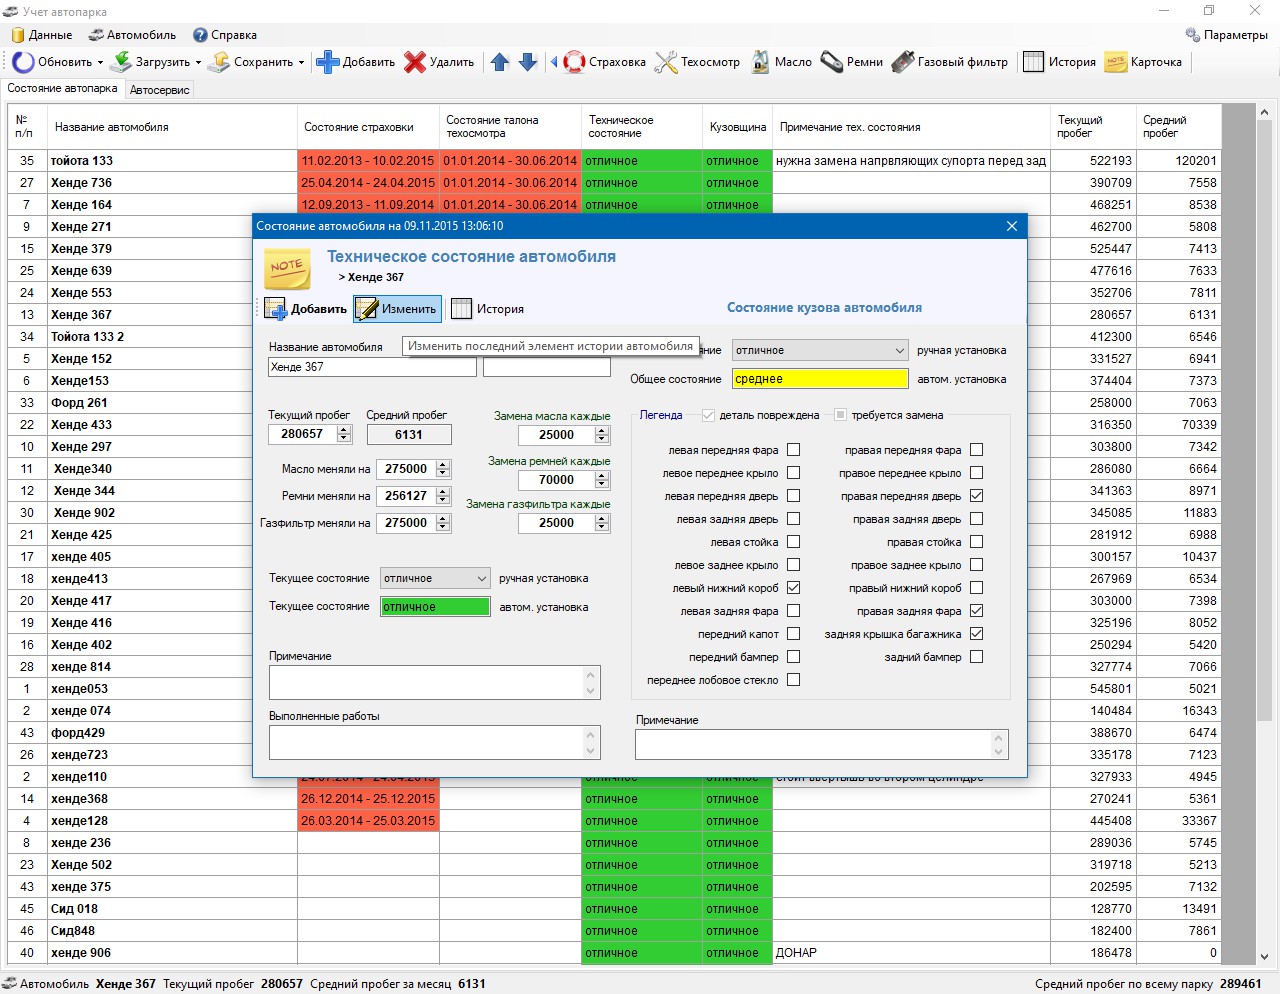Switch to Состояние автопарка tab
Image resolution: width=1280 pixels, height=994 pixels.
[62, 89]
